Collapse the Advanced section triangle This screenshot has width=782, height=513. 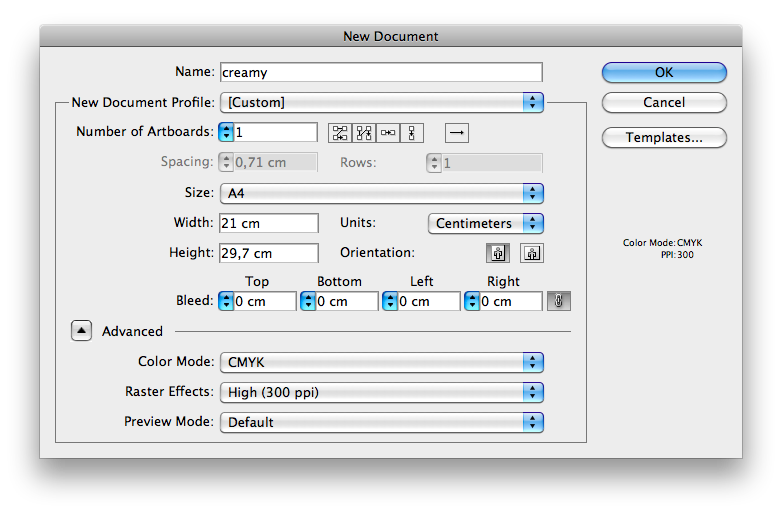[82, 331]
